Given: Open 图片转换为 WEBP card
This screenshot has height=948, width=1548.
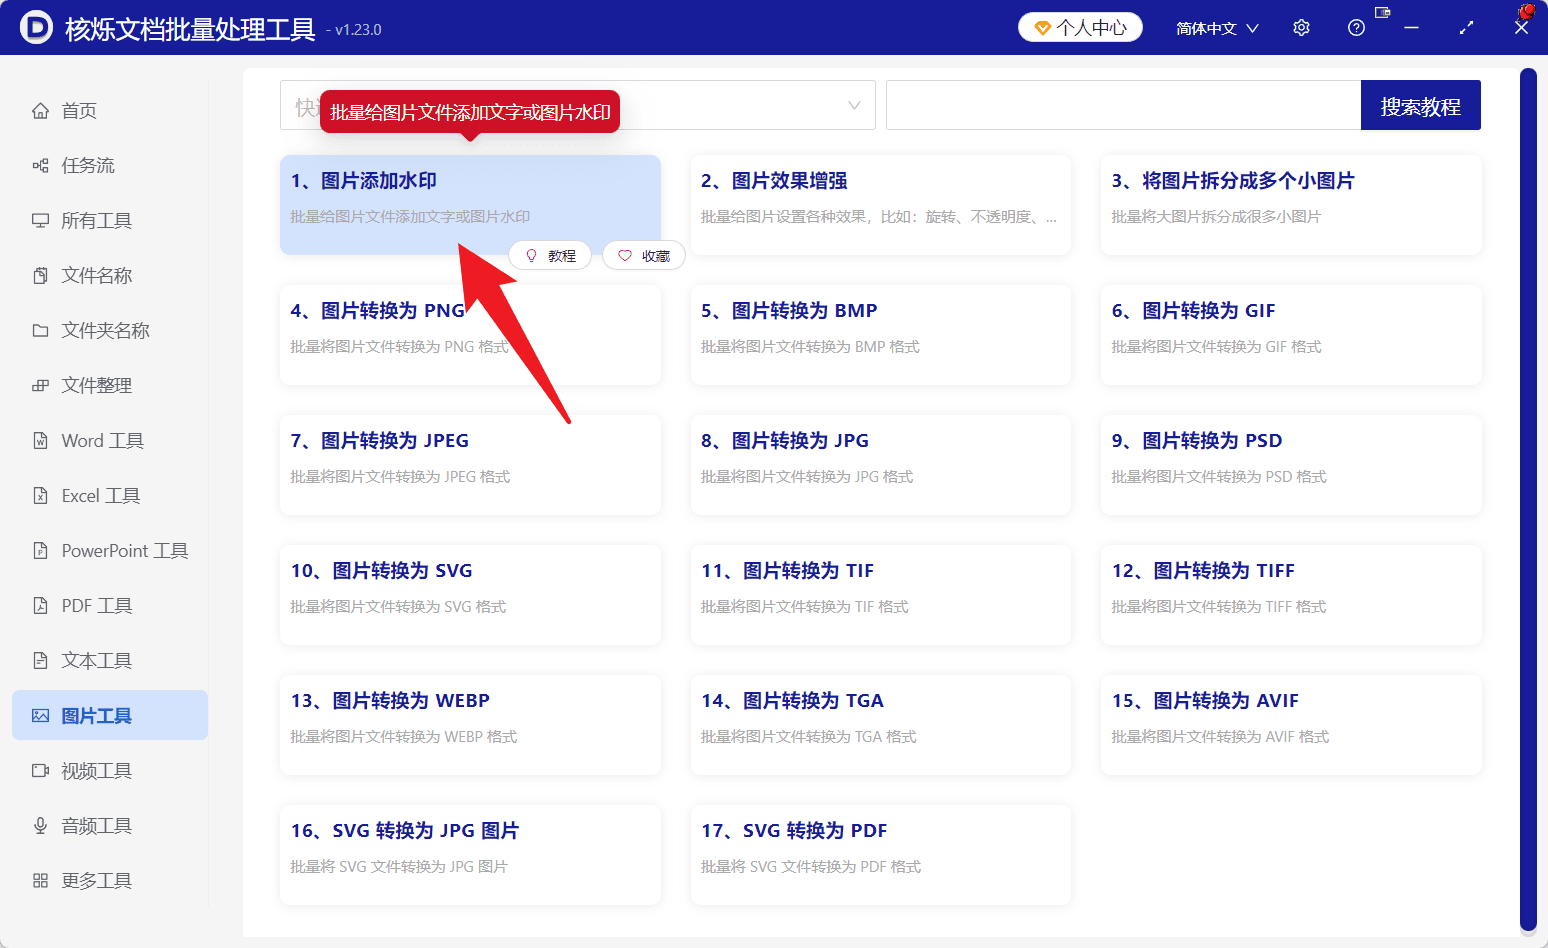Looking at the screenshot, I should (470, 725).
